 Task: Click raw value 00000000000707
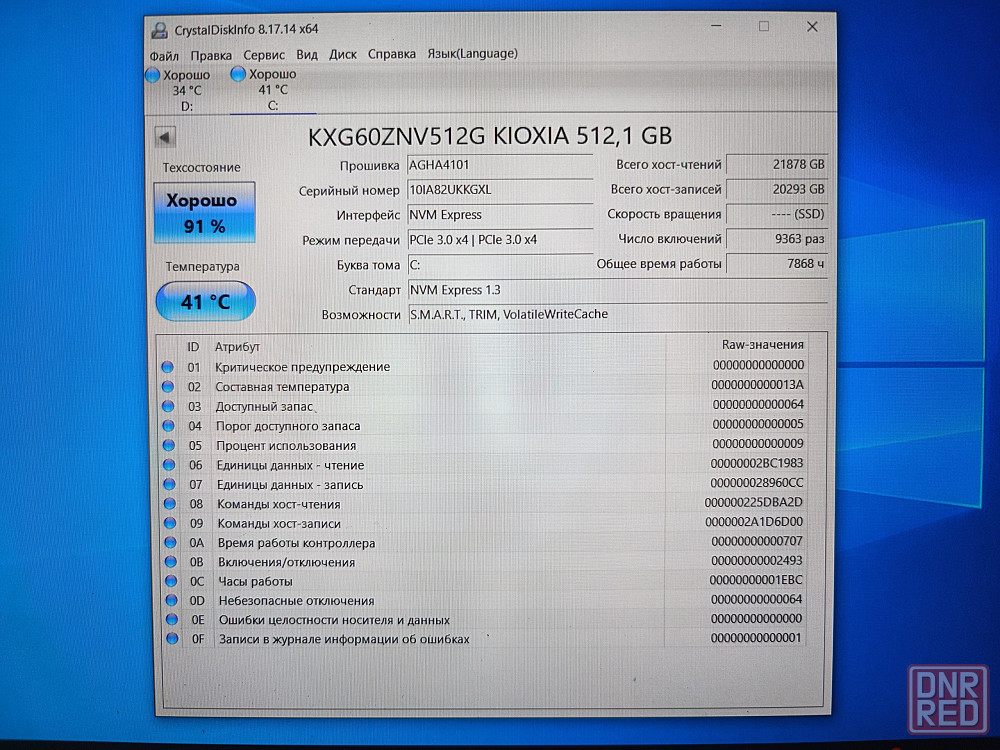coord(757,541)
